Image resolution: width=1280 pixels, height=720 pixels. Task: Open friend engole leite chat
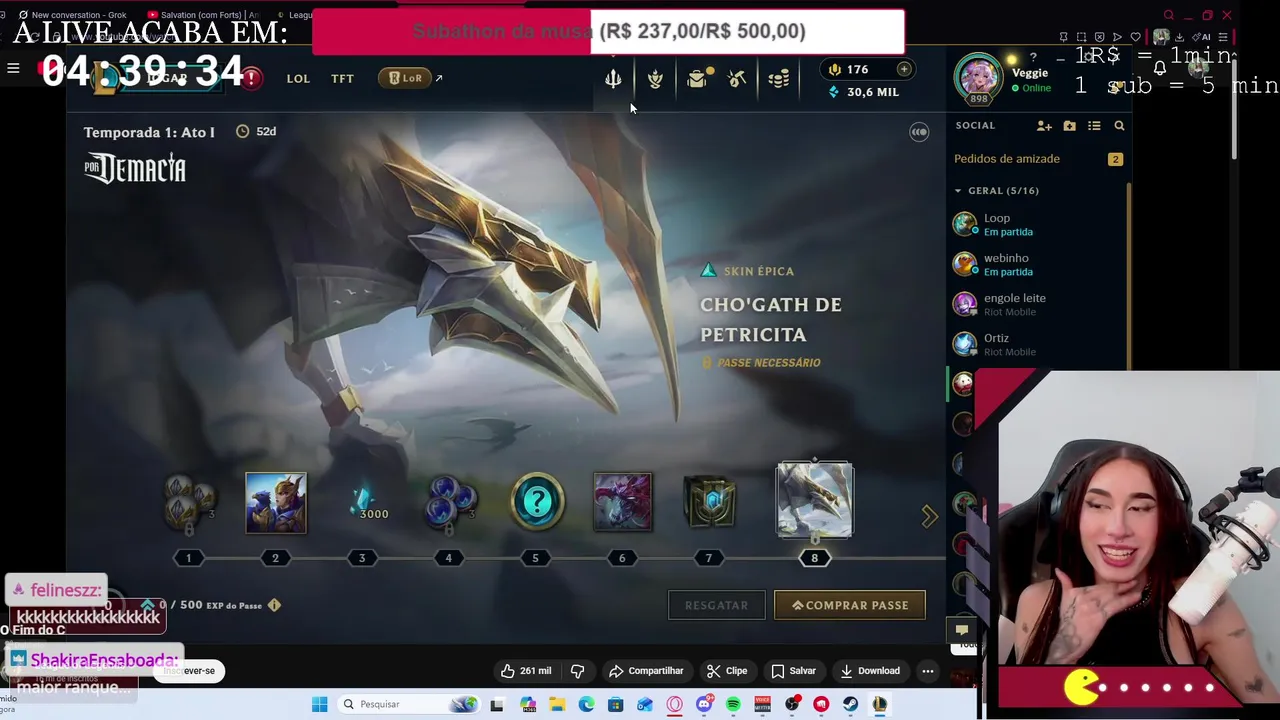[1035, 304]
